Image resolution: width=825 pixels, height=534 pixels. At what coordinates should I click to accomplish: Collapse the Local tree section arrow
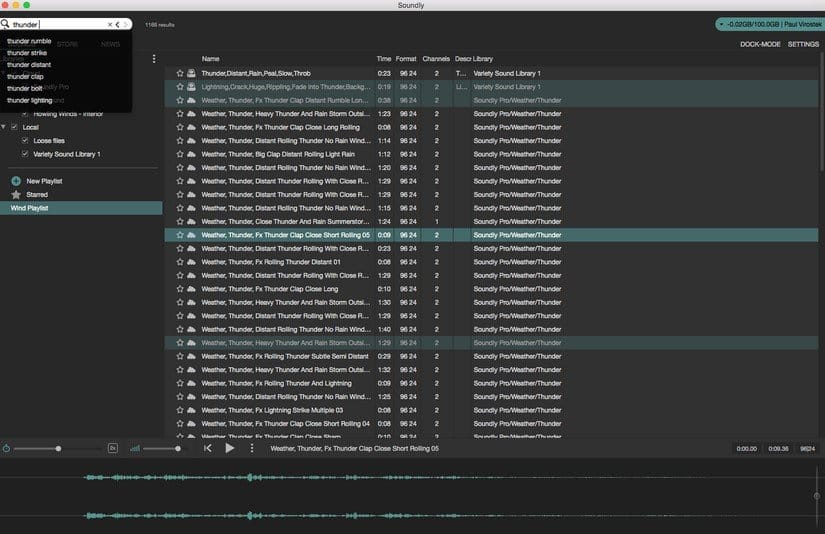click(x=4, y=128)
